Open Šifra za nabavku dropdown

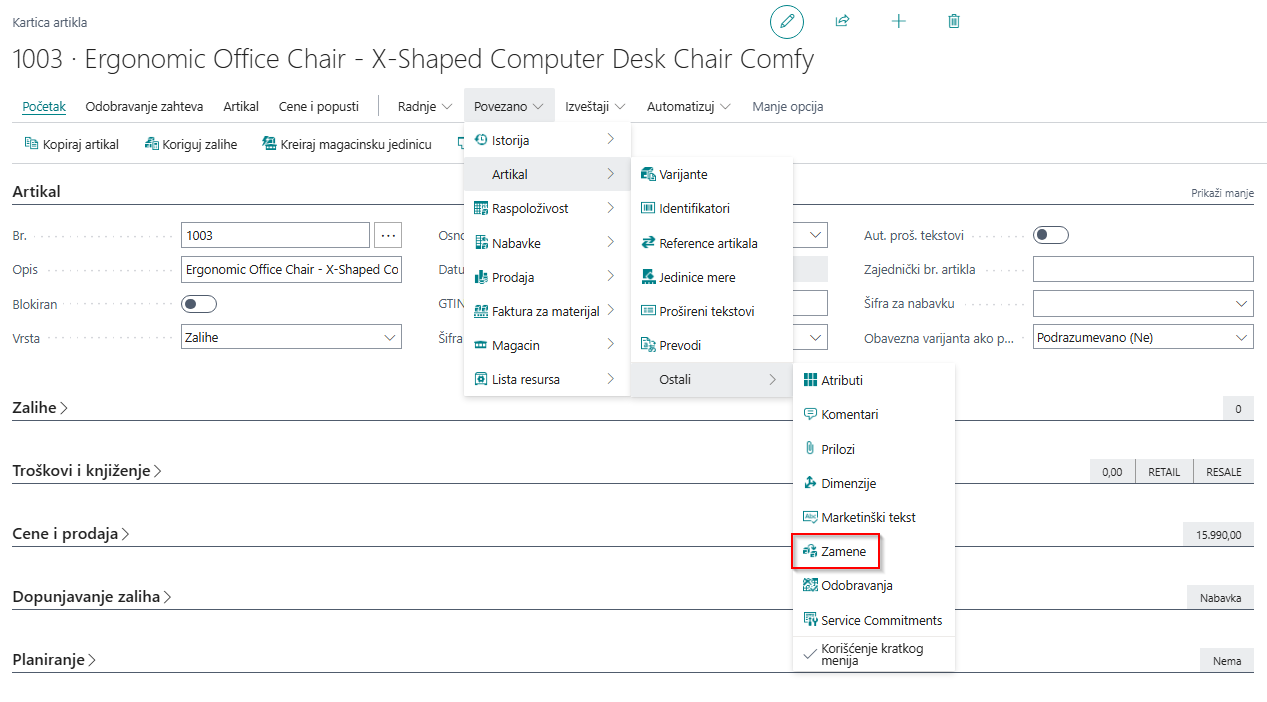(1142, 304)
